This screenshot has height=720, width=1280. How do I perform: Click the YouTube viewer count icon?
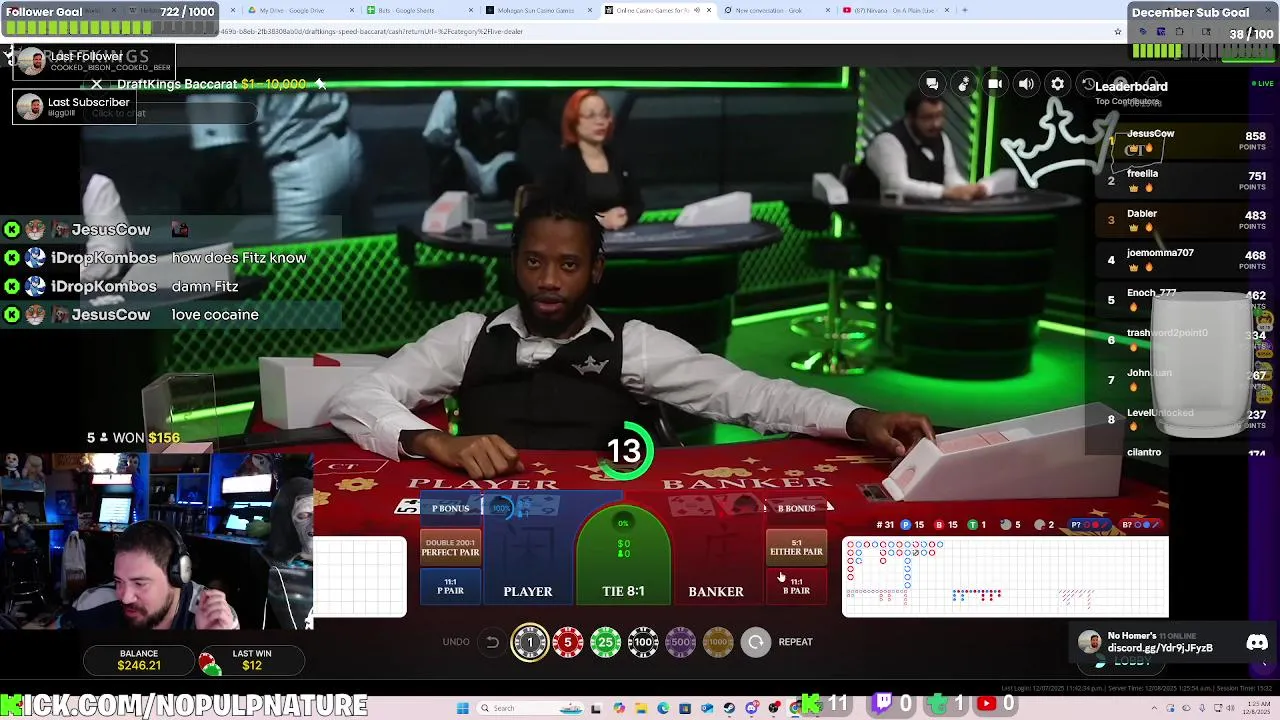pos(987,705)
